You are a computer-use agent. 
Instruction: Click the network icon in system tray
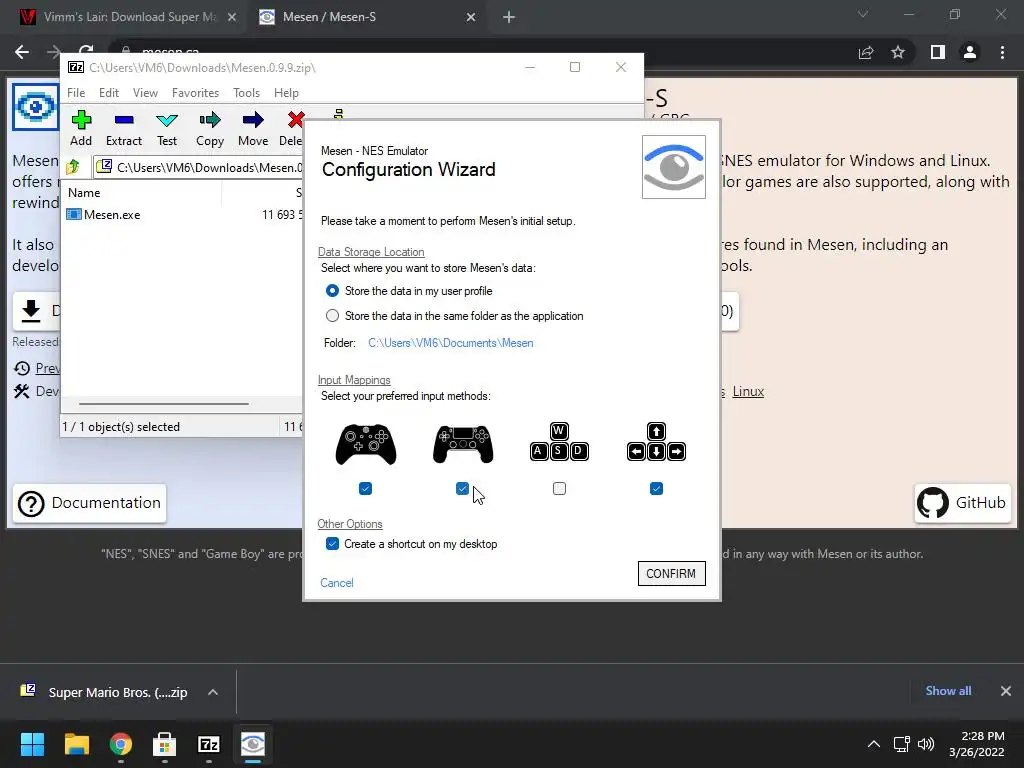tap(902, 744)
